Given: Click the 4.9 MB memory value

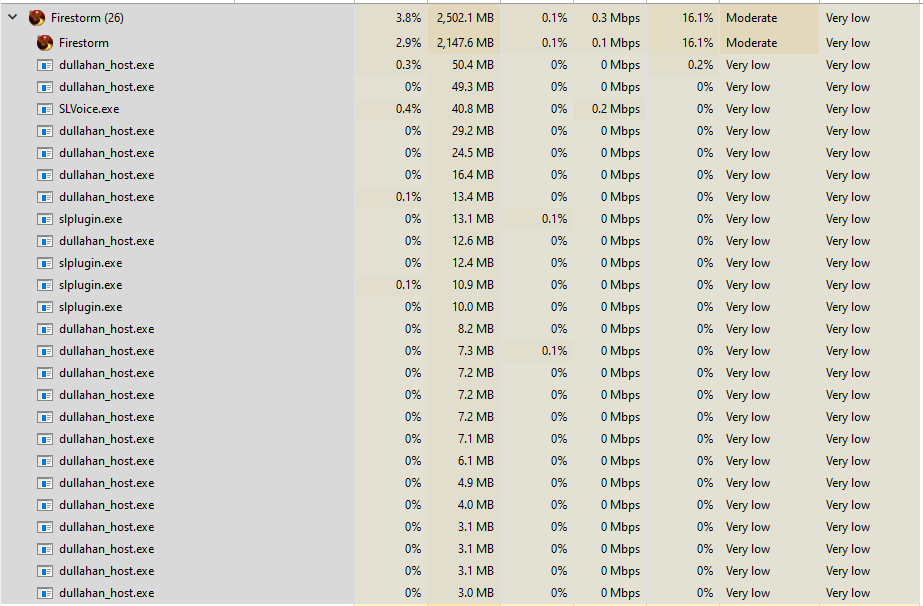Looking at the screenshot, I should coord(476,483).
